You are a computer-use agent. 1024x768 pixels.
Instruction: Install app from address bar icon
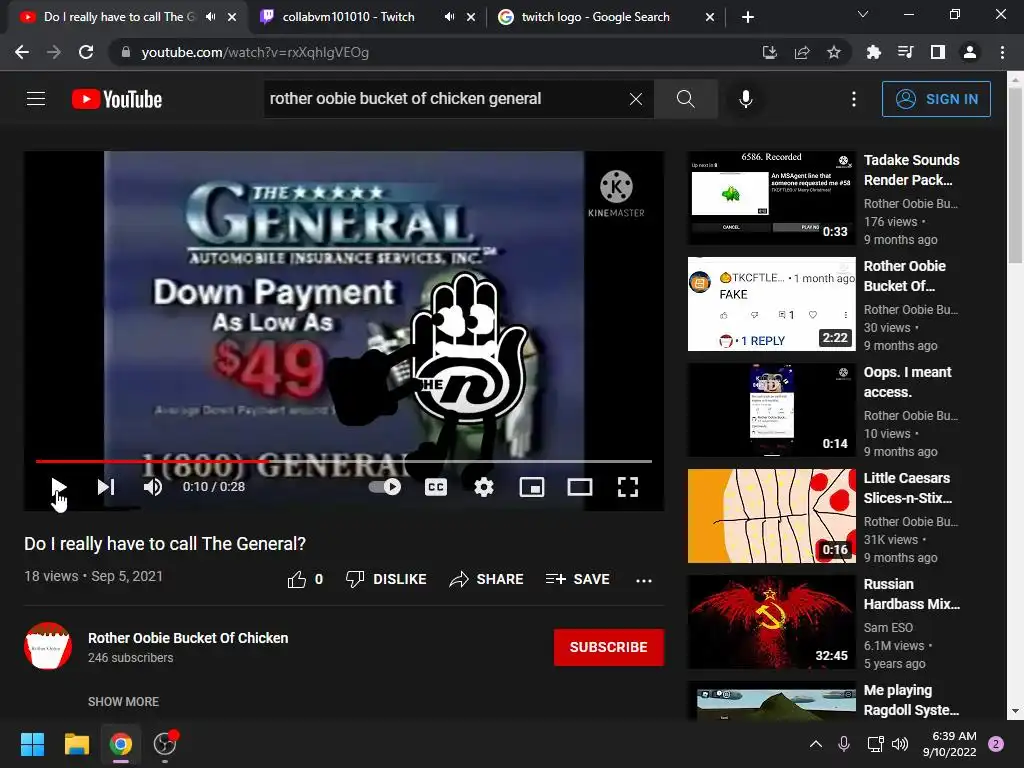pyautogui.click(x=770, y=52)
